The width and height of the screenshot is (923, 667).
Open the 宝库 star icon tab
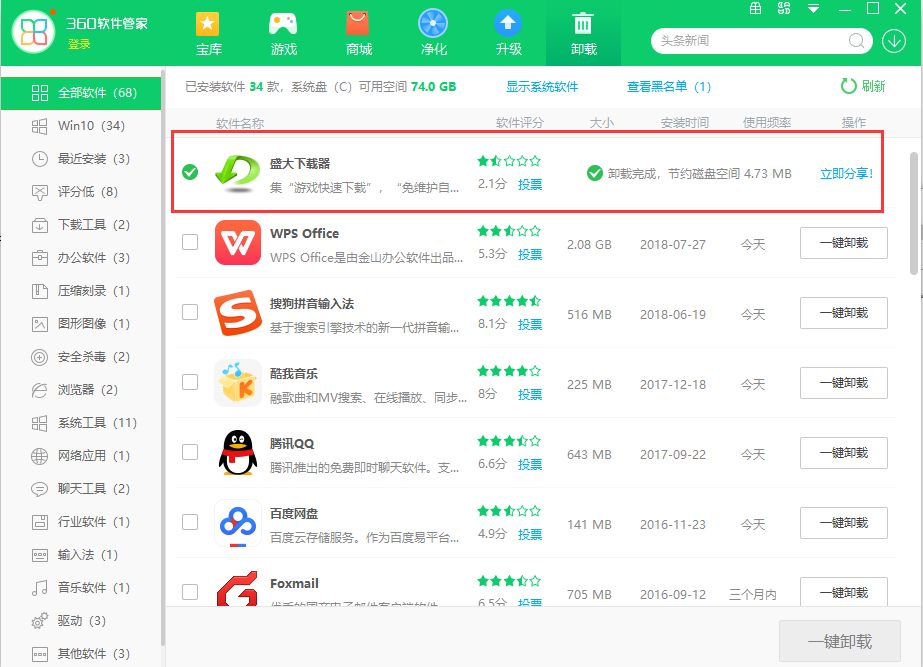[x=208, y=34]
